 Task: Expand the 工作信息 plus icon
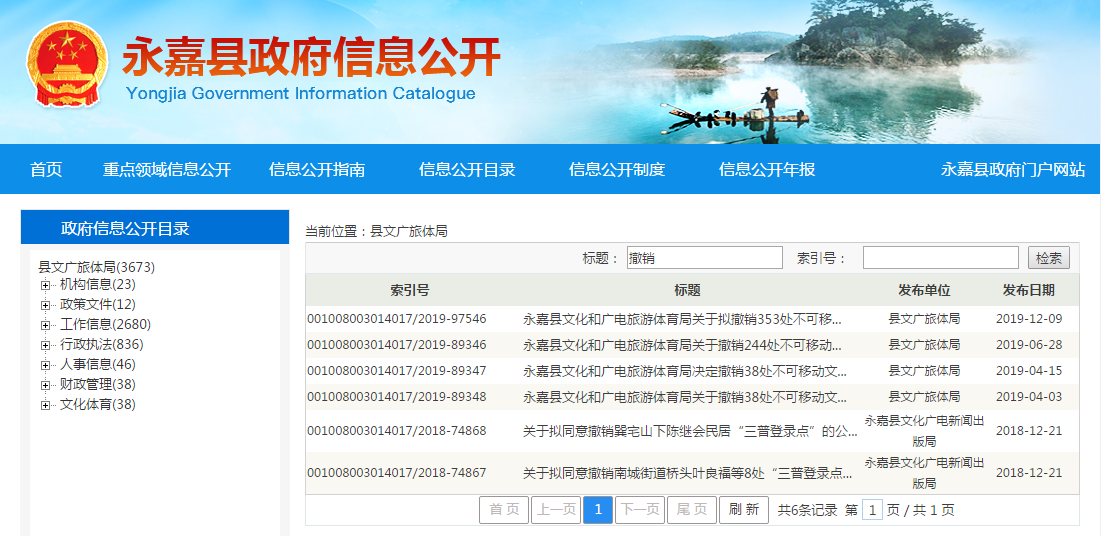coord(45,325)
